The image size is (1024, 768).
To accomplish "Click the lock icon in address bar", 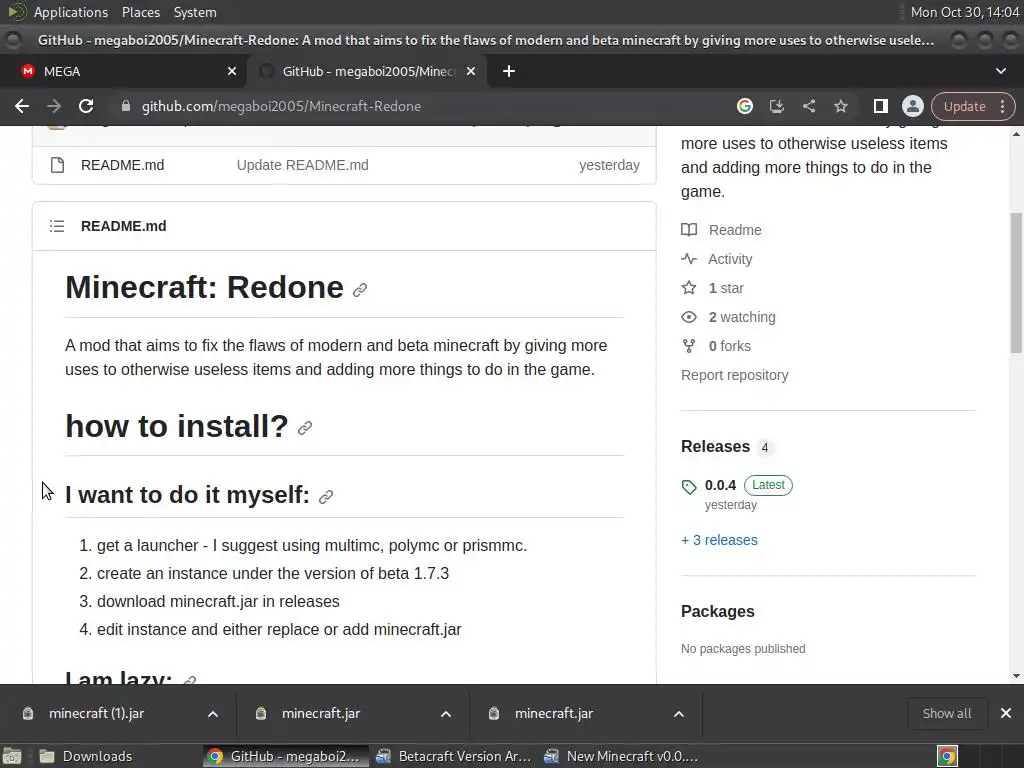I will tap(126, 106).
